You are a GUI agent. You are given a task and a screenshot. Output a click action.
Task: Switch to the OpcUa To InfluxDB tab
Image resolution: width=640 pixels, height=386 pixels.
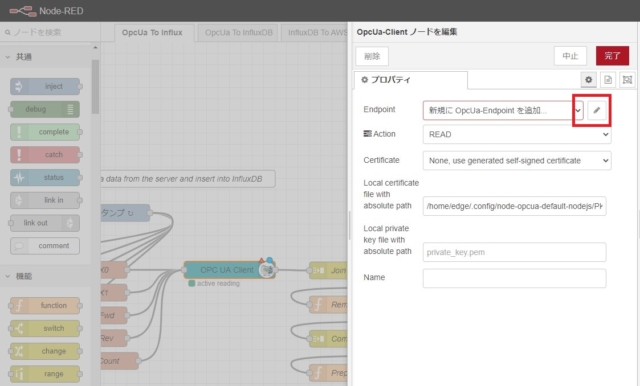(239, 33)
